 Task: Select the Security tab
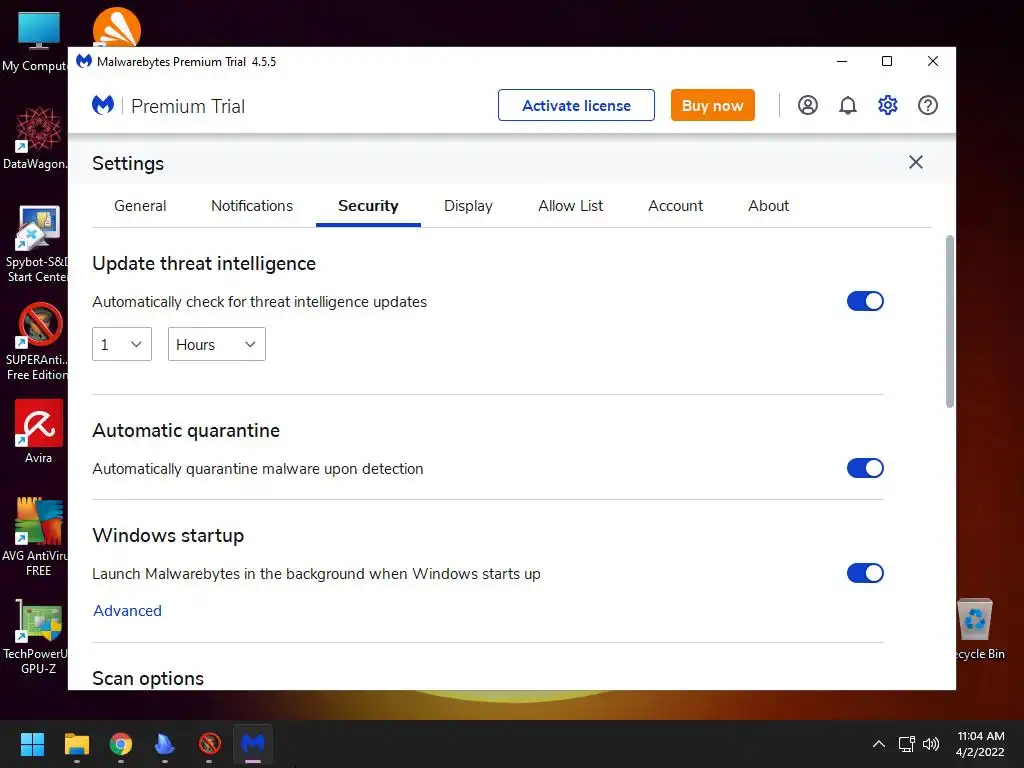coord(368,206)
